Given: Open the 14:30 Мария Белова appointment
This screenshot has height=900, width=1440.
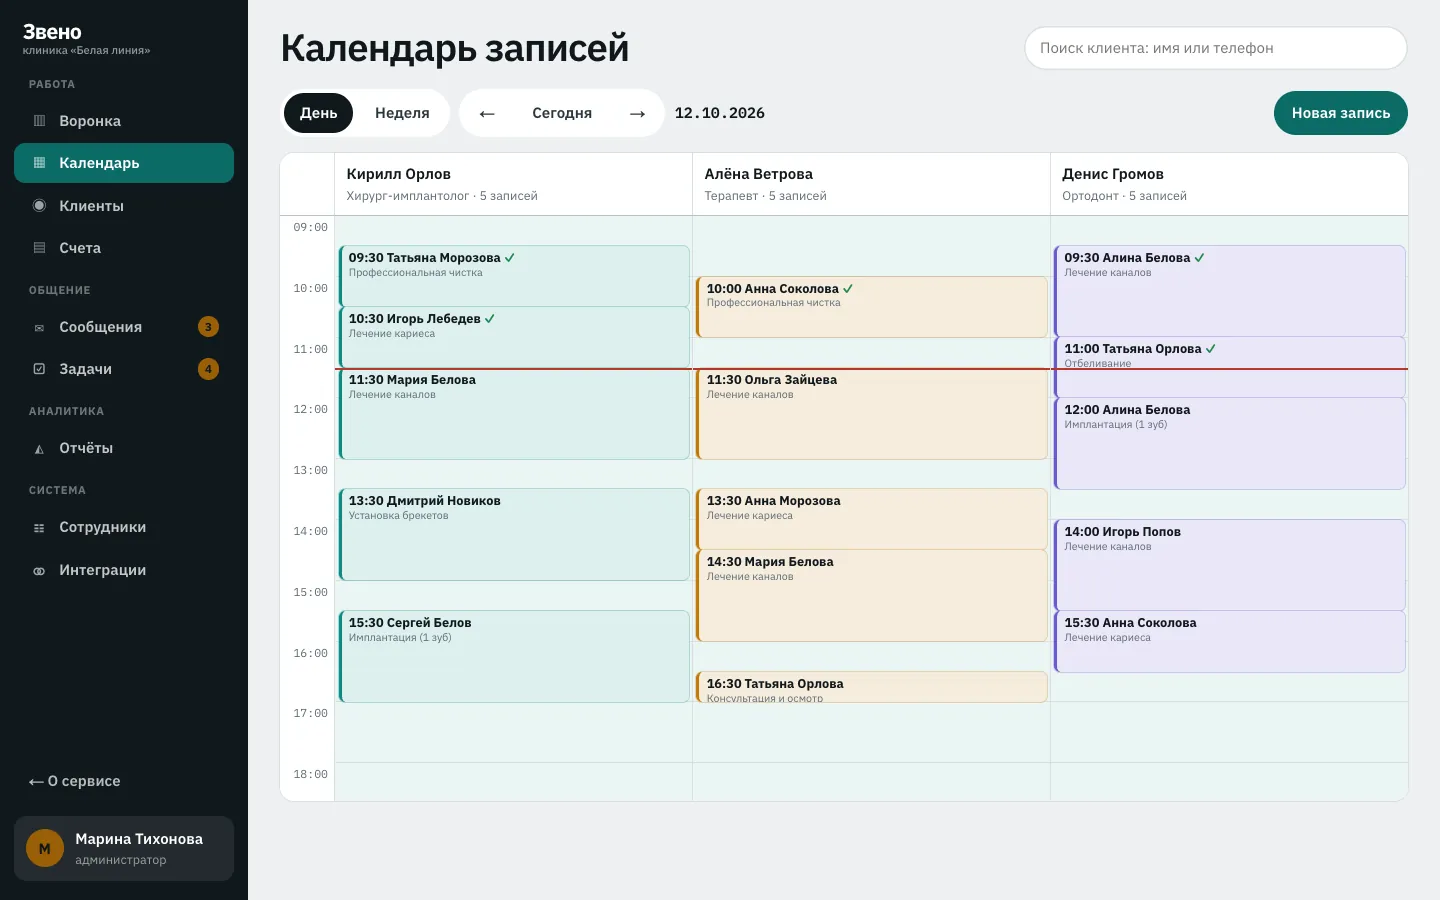Looking at the screenshot, I should pyautogui.click(x=872, y=596).
